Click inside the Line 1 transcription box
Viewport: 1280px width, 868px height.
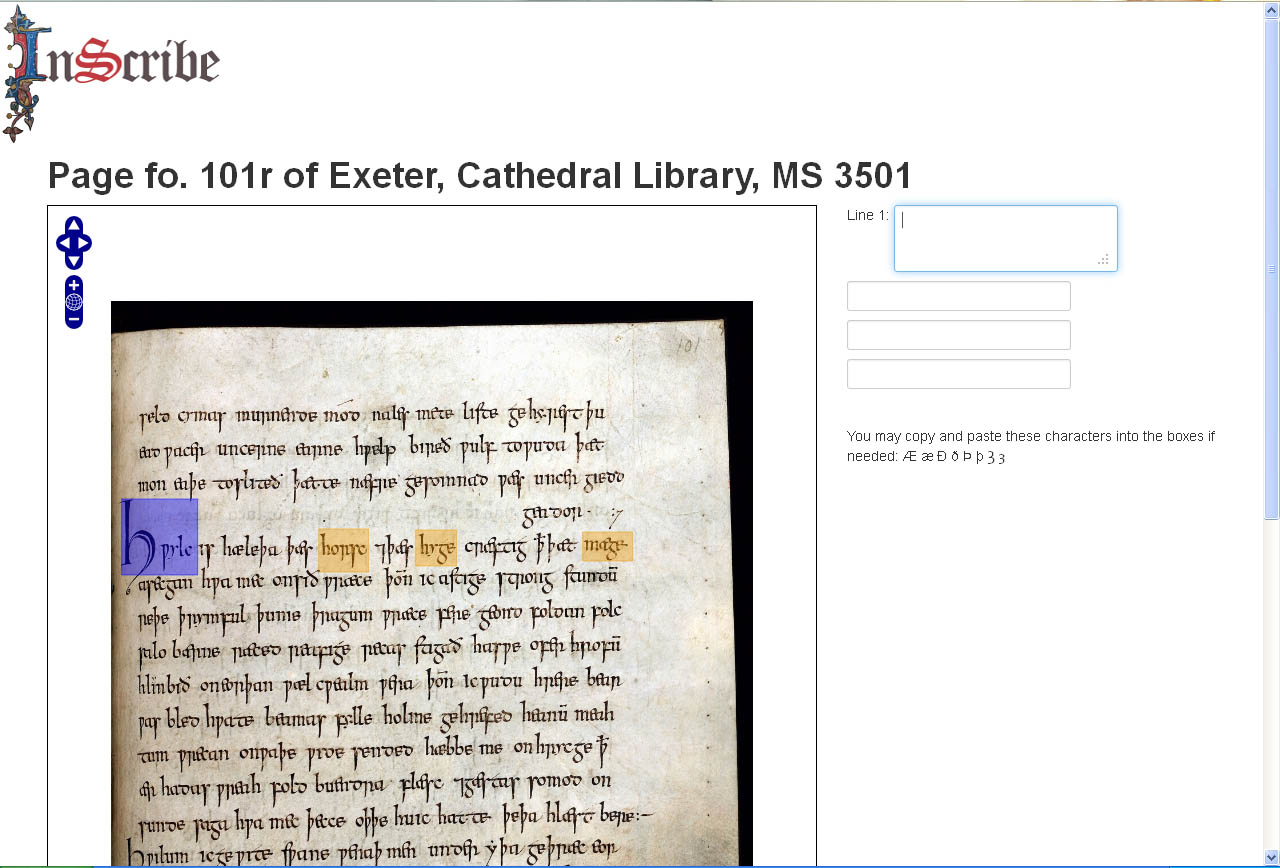coord(1004,237)
